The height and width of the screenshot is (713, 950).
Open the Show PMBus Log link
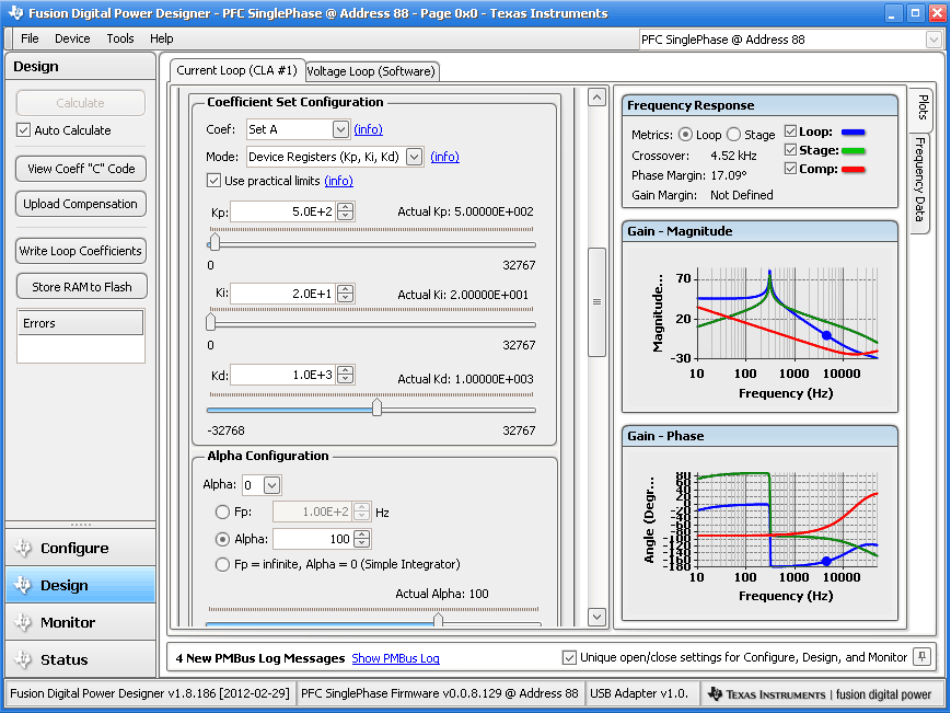[395, 658]
